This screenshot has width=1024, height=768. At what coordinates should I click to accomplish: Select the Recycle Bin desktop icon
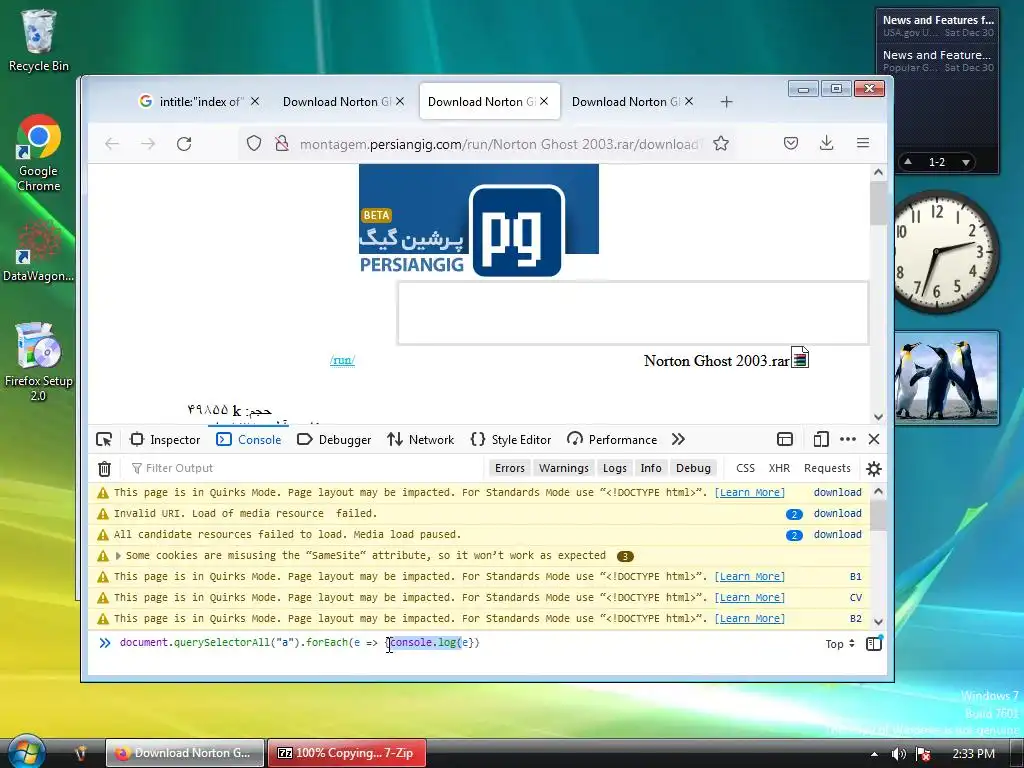[39, 40]
